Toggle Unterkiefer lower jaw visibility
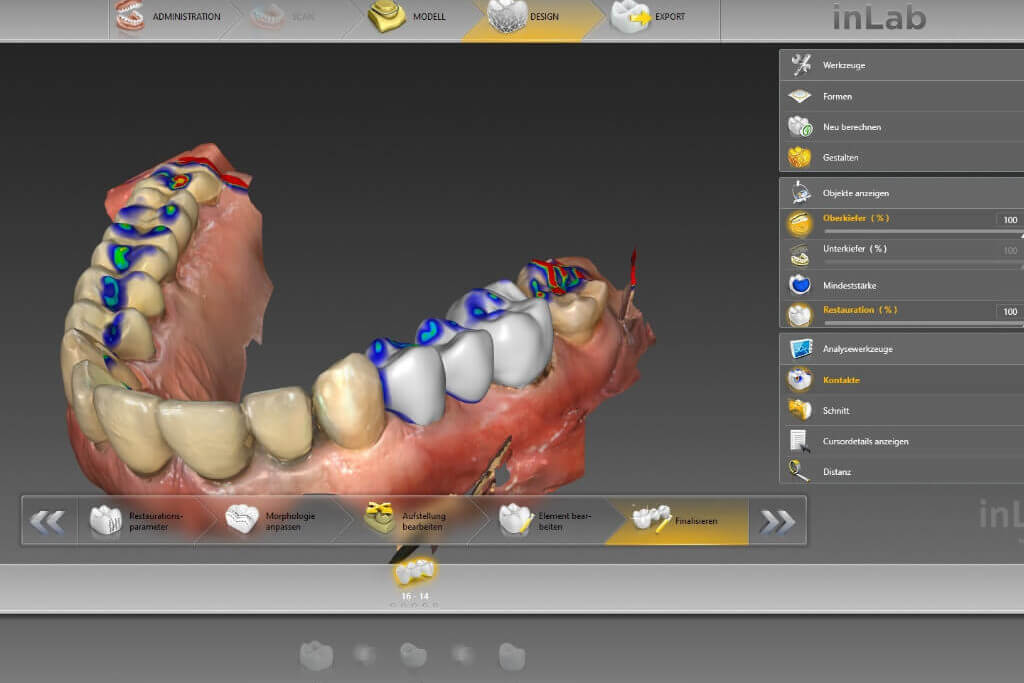Screen dimensions: 1024x683 point(800,252)
